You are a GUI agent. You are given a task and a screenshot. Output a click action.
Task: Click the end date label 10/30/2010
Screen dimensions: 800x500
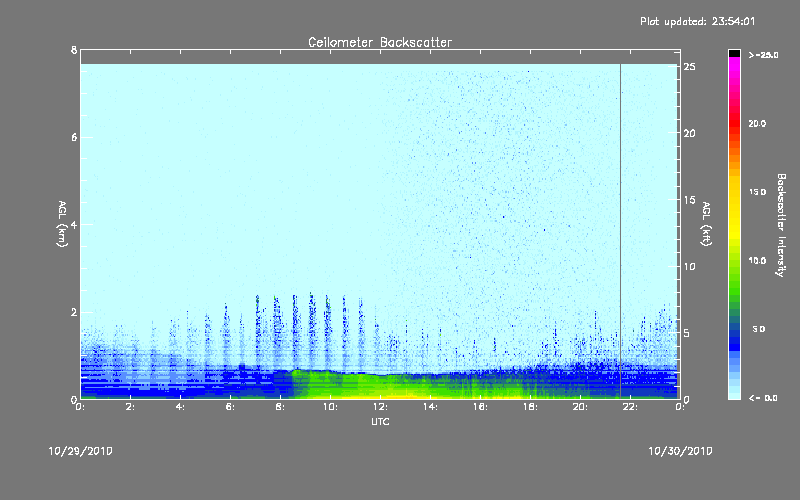[680, 451]
